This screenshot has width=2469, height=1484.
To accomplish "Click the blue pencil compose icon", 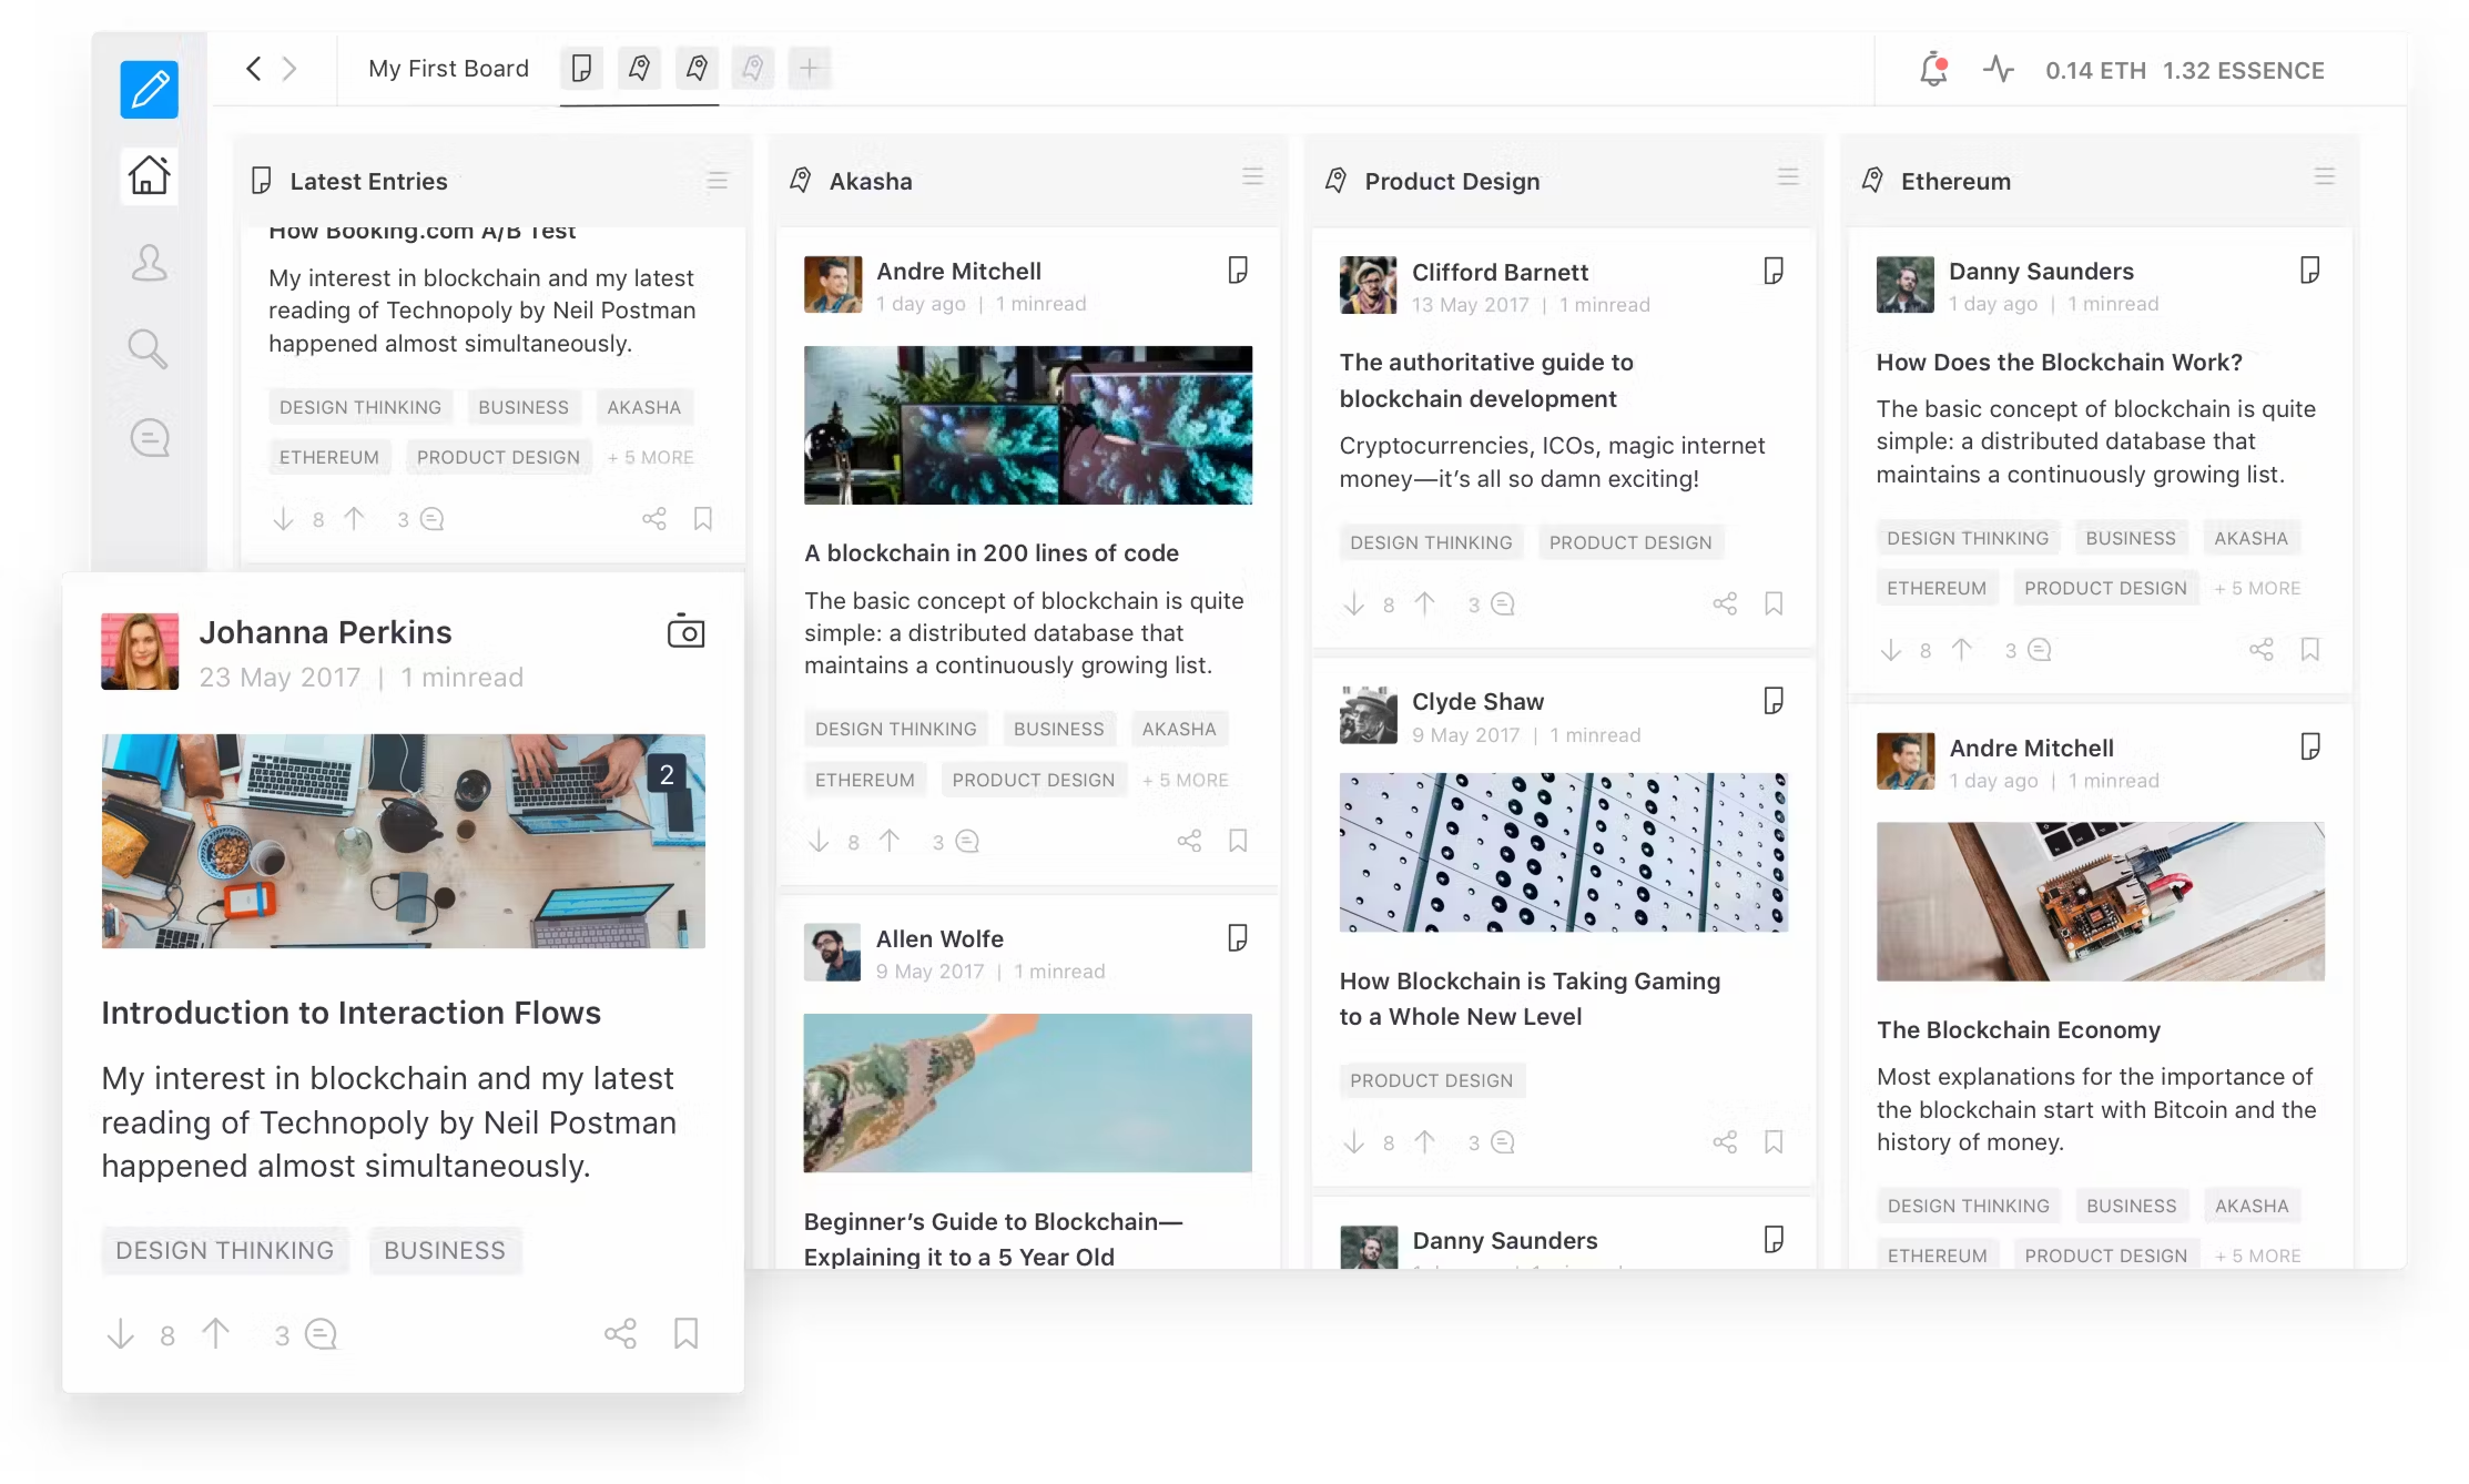I will (x=149, y=89).
